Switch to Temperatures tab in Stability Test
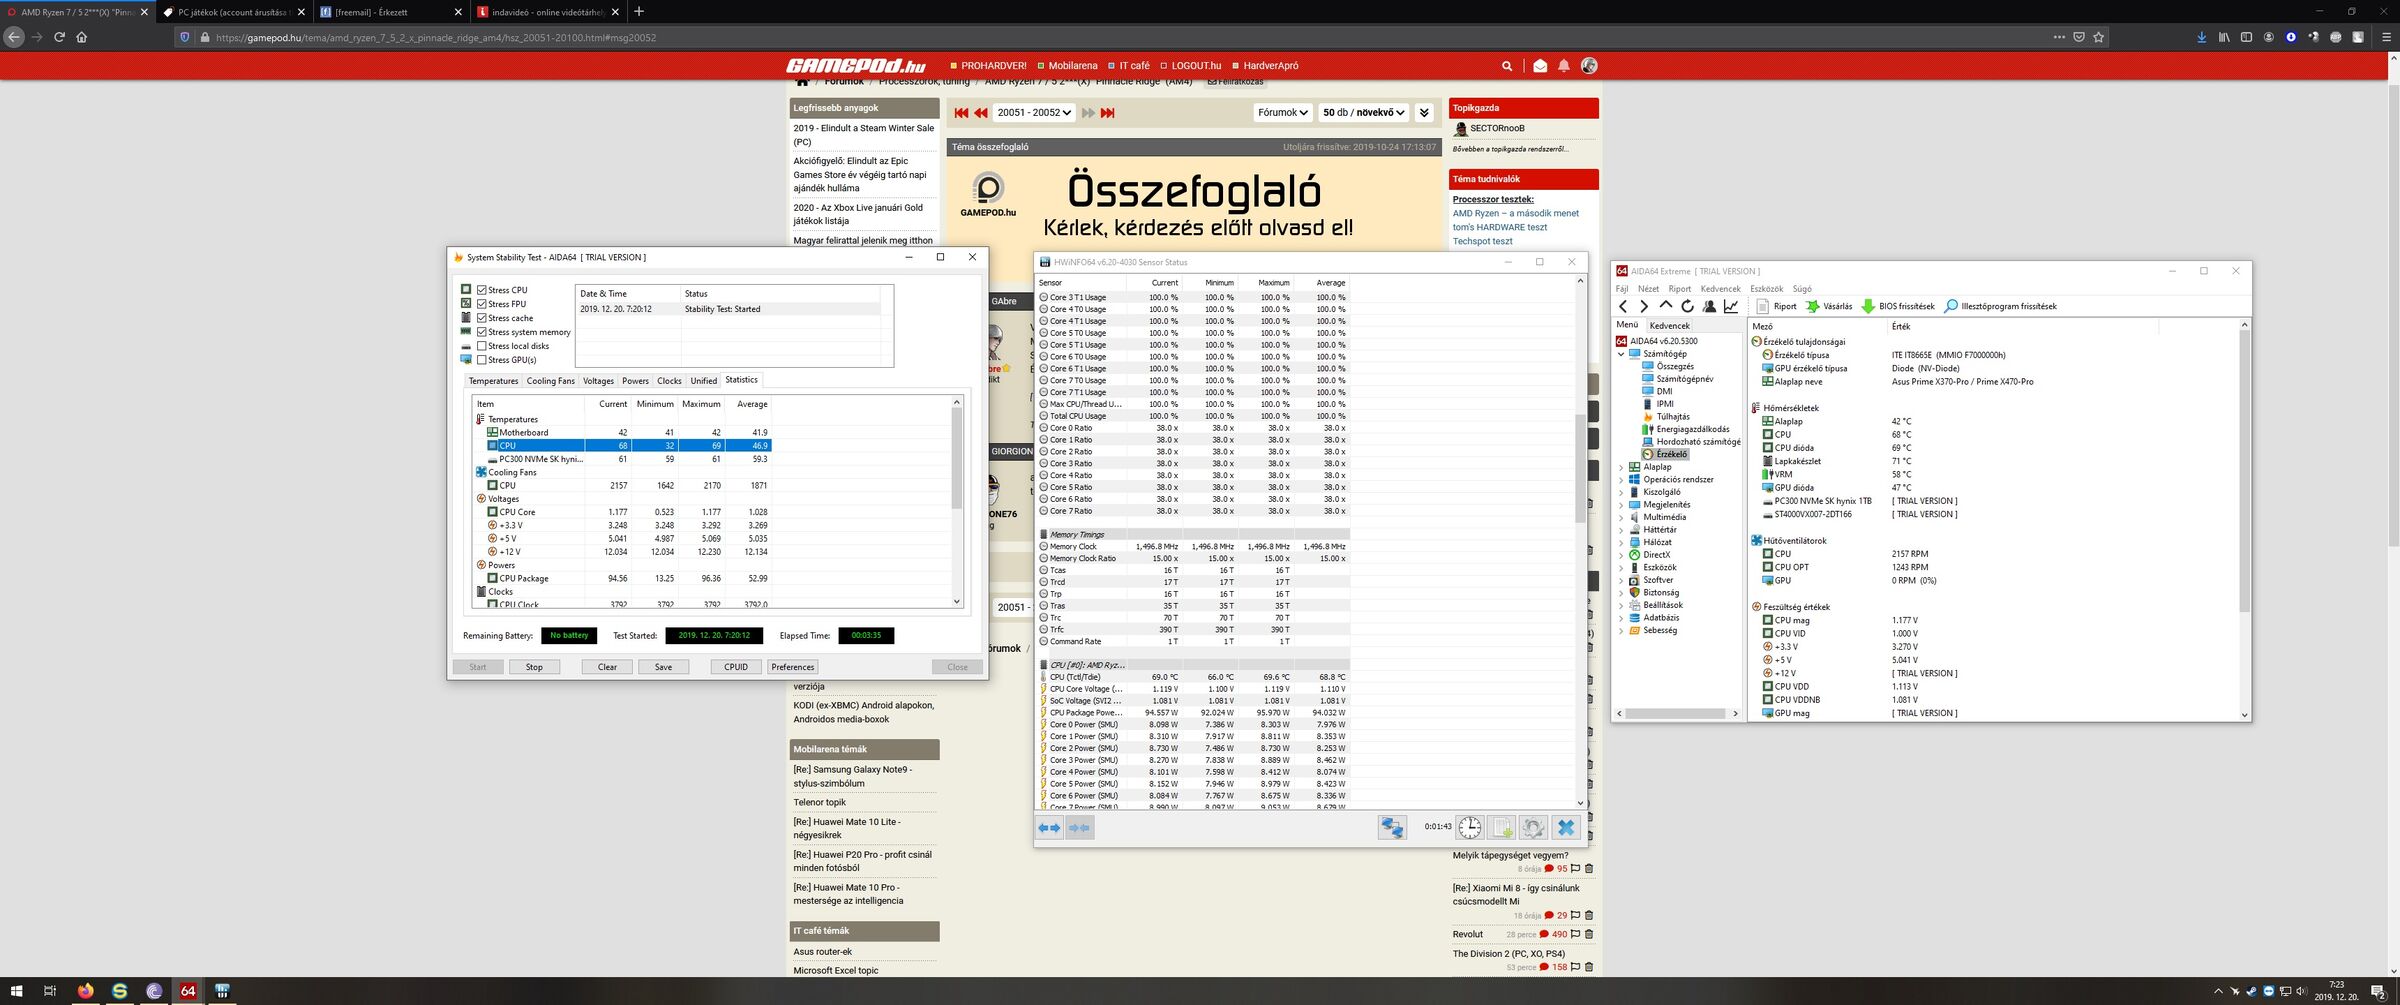This screenshot has width=2400, height=1005. coord(493,381)
